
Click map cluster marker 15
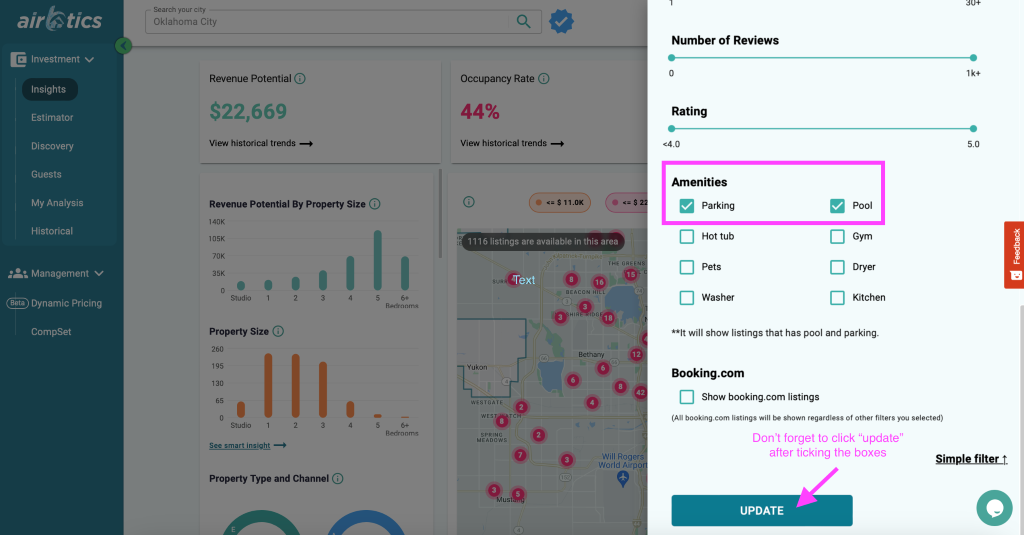[630, 274]
